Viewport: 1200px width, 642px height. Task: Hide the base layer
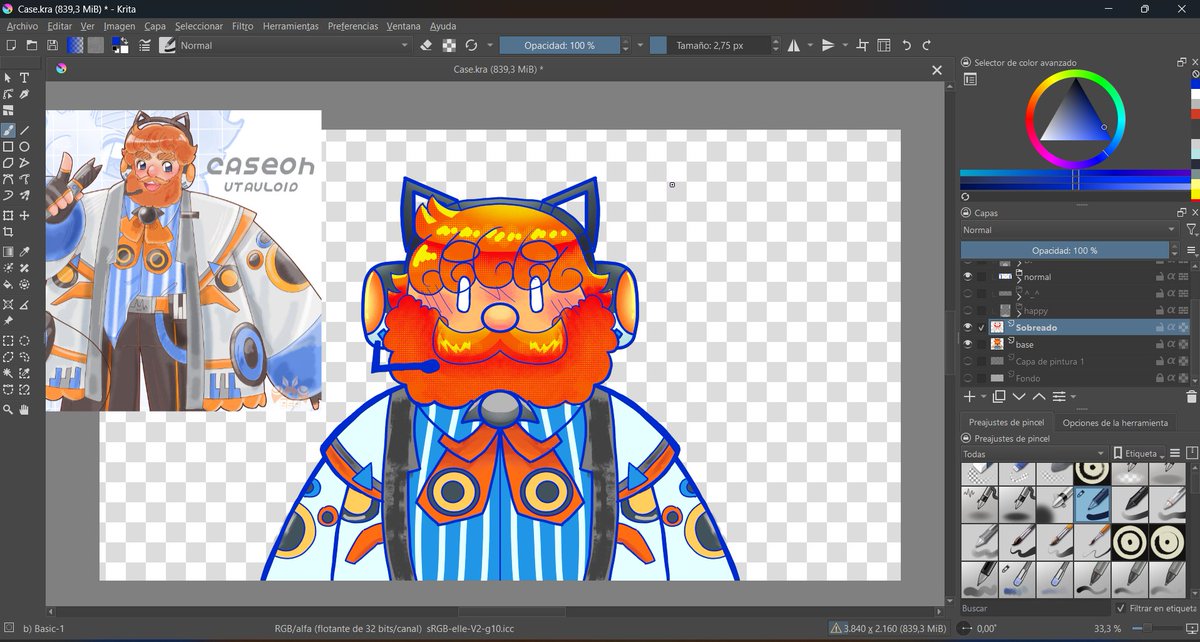[x=968, y=344]
